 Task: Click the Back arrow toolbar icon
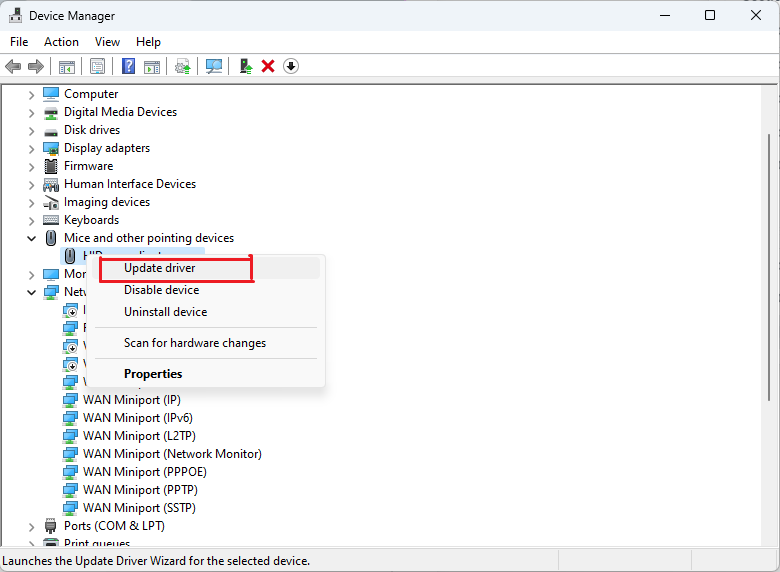point(13,66)
